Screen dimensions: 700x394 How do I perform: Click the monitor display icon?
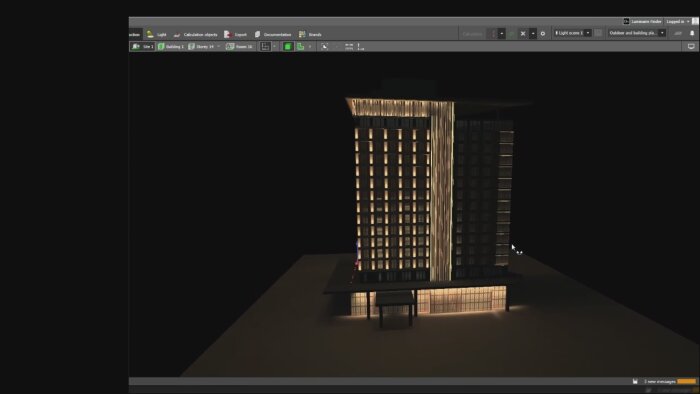[x=691, y=46]
